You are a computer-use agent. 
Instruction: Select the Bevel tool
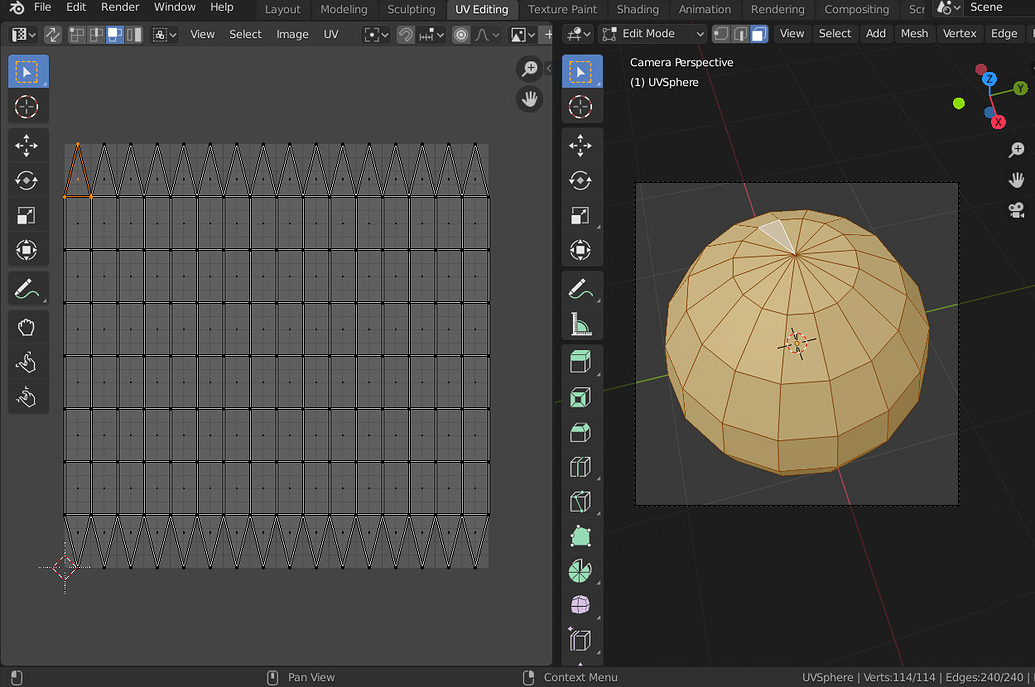tap(581, 431)
